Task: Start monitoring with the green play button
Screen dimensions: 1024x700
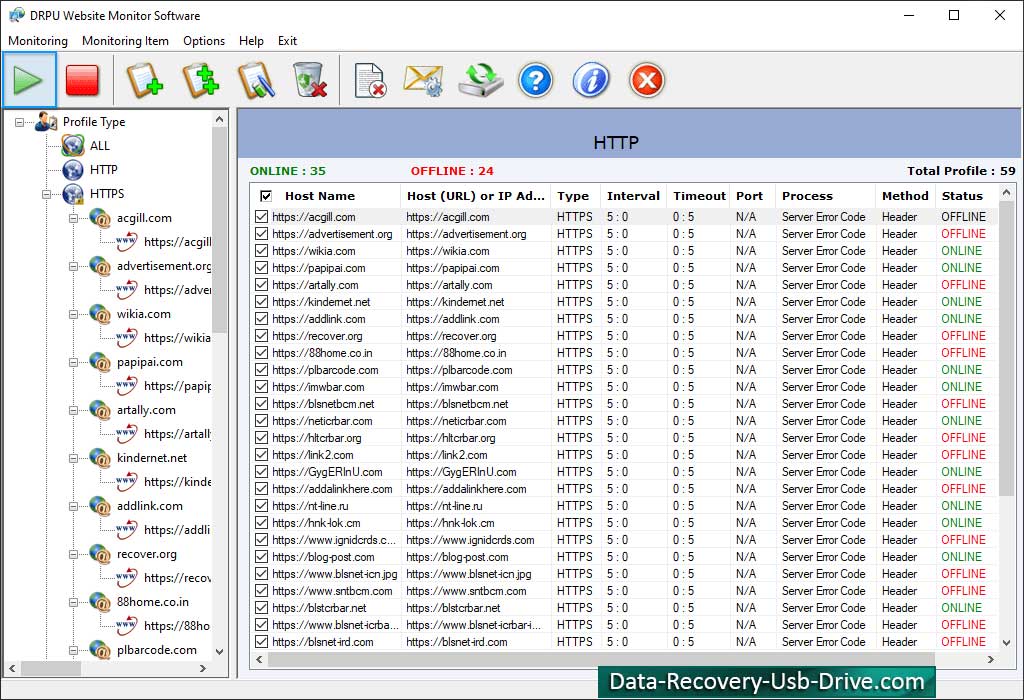Action: [29, 80]
